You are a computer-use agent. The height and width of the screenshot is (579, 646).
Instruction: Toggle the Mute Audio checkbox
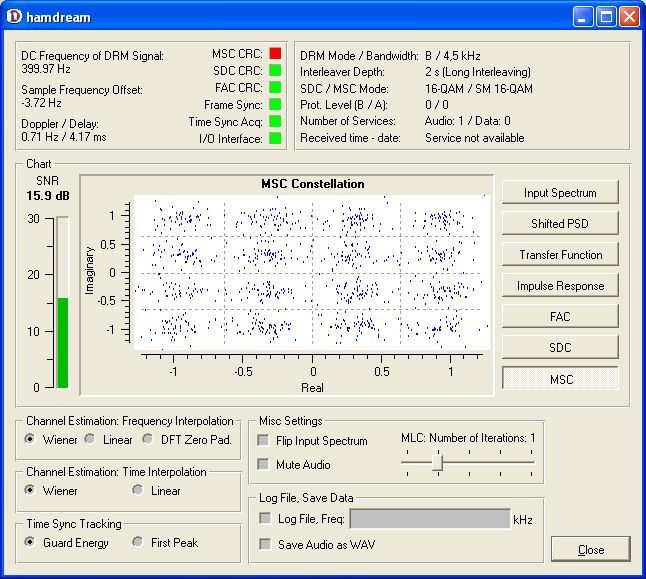[264, 464]
